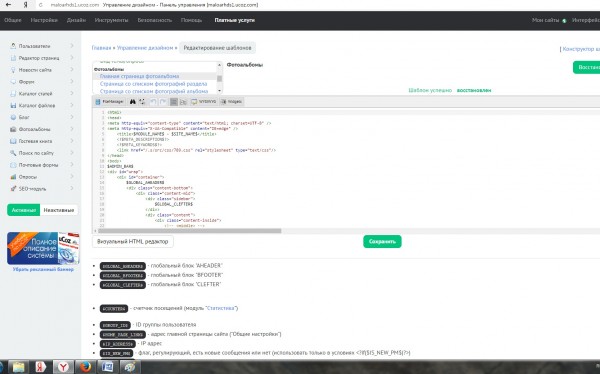Open File Manager in editor toolbar
This screenshot has width=600, height=374.
tap(109, 102)
